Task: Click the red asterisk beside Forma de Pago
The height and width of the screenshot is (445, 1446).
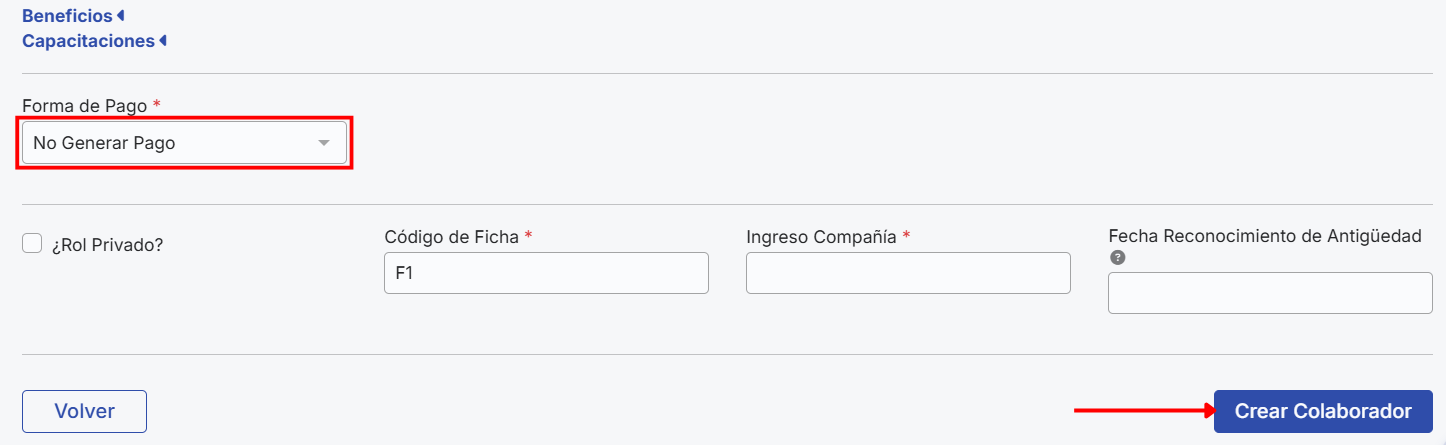Action: [x=157, y=104]
